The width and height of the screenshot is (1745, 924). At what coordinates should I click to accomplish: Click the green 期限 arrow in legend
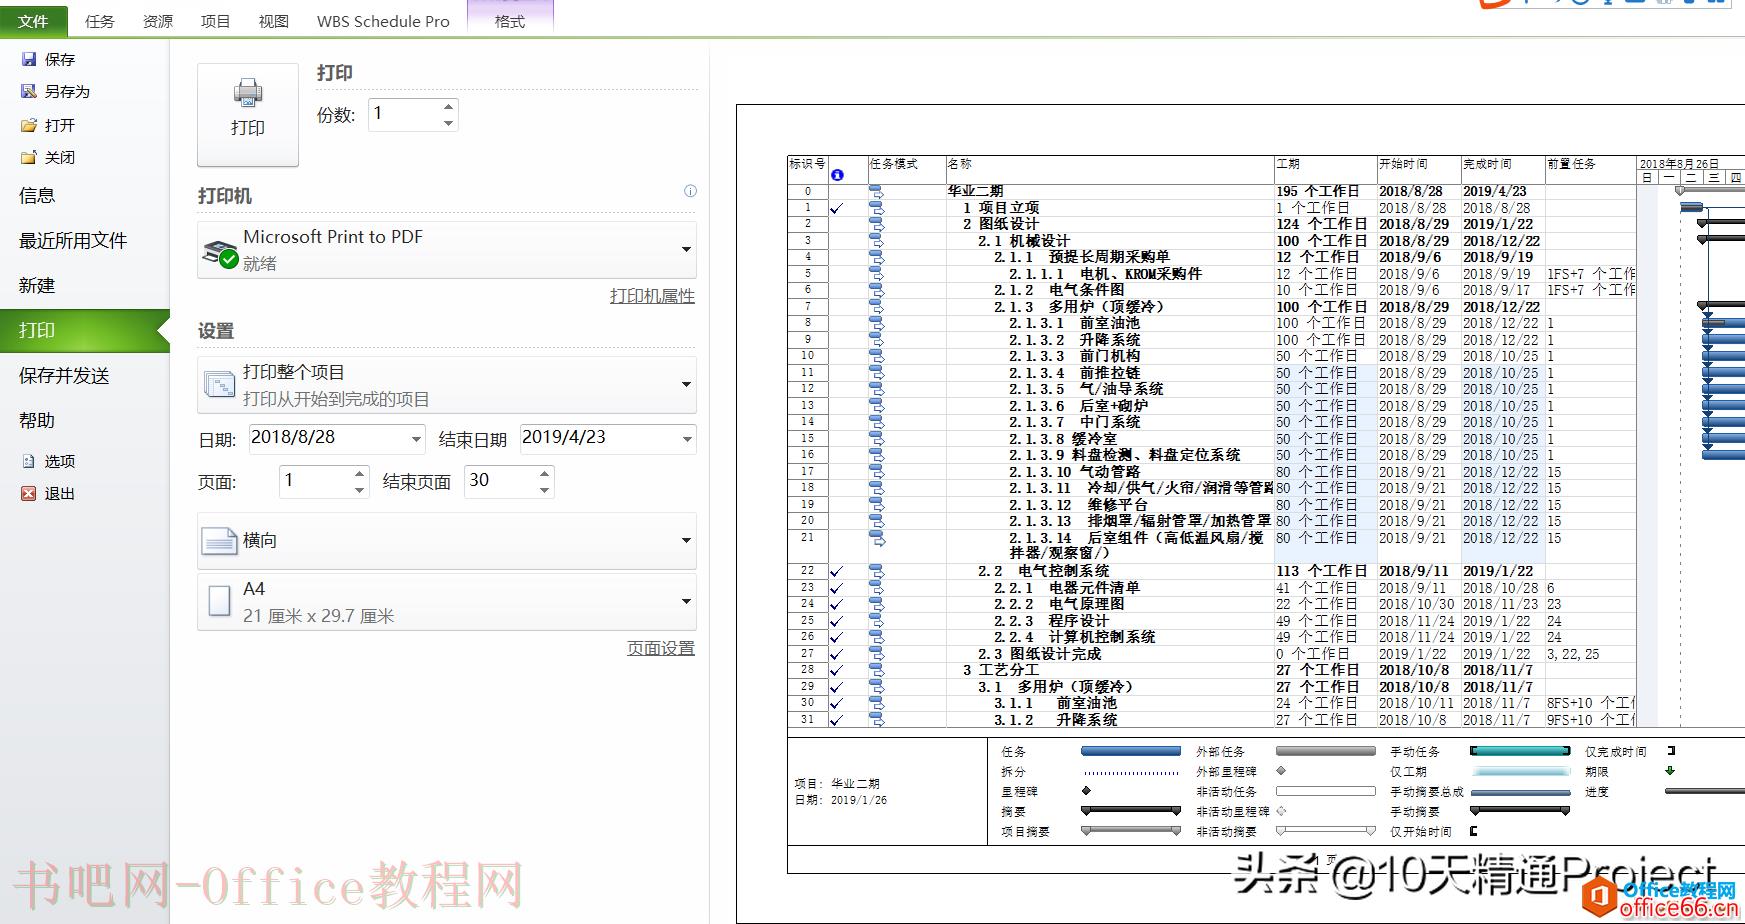(1669, 771)
